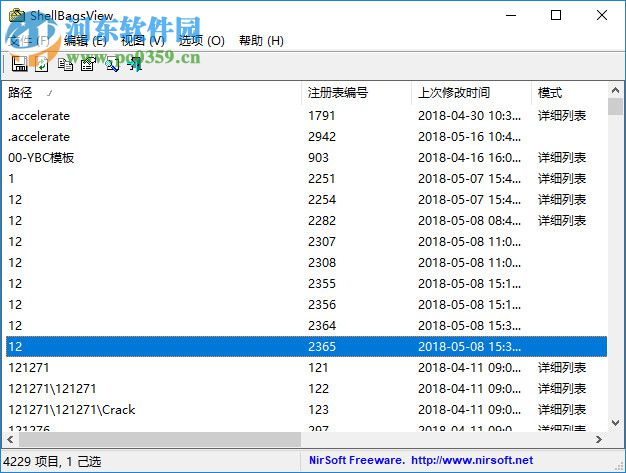Select the .accelerate row numbered 1791
Image resolution: width=626 pixels, height=473 pixels.
[307, 116]
